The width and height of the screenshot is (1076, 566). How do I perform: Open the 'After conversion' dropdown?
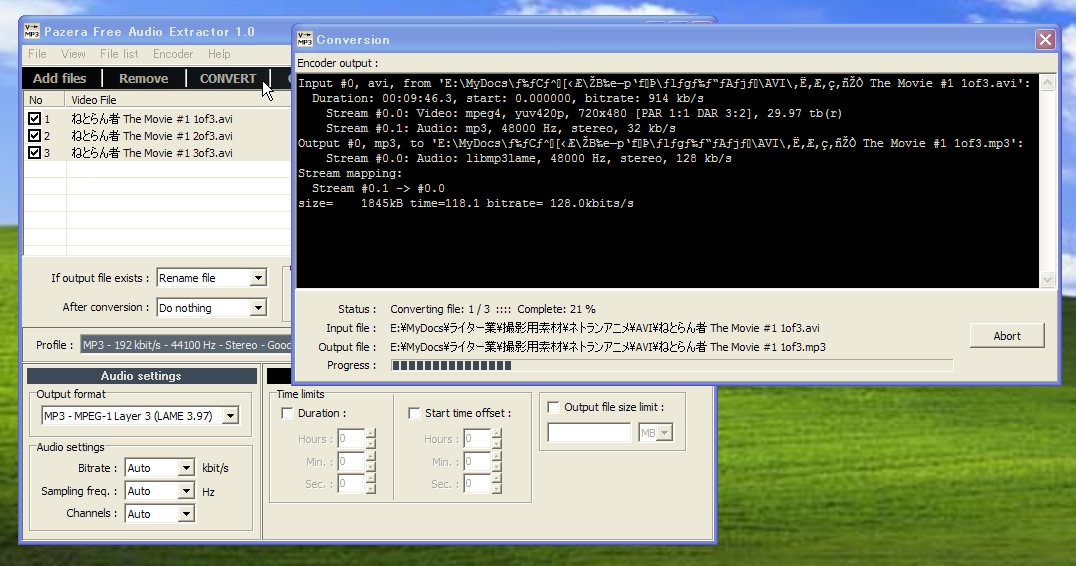coord(258,307)
